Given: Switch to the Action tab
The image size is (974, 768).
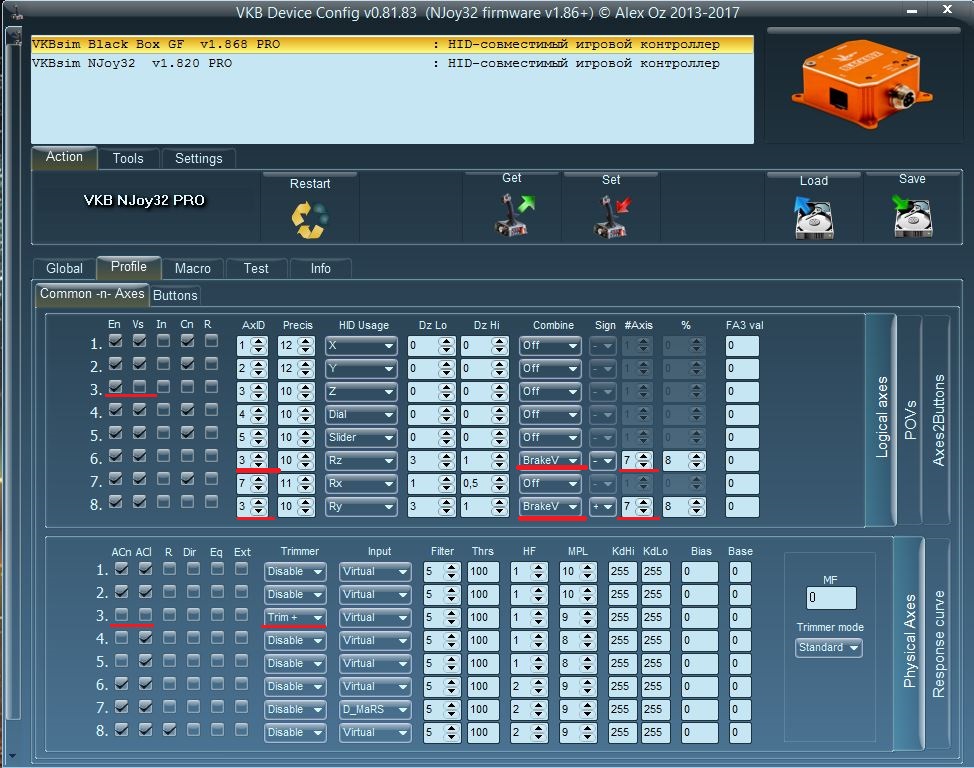Looking at the screenshot, I should click(x=64, y=157).
